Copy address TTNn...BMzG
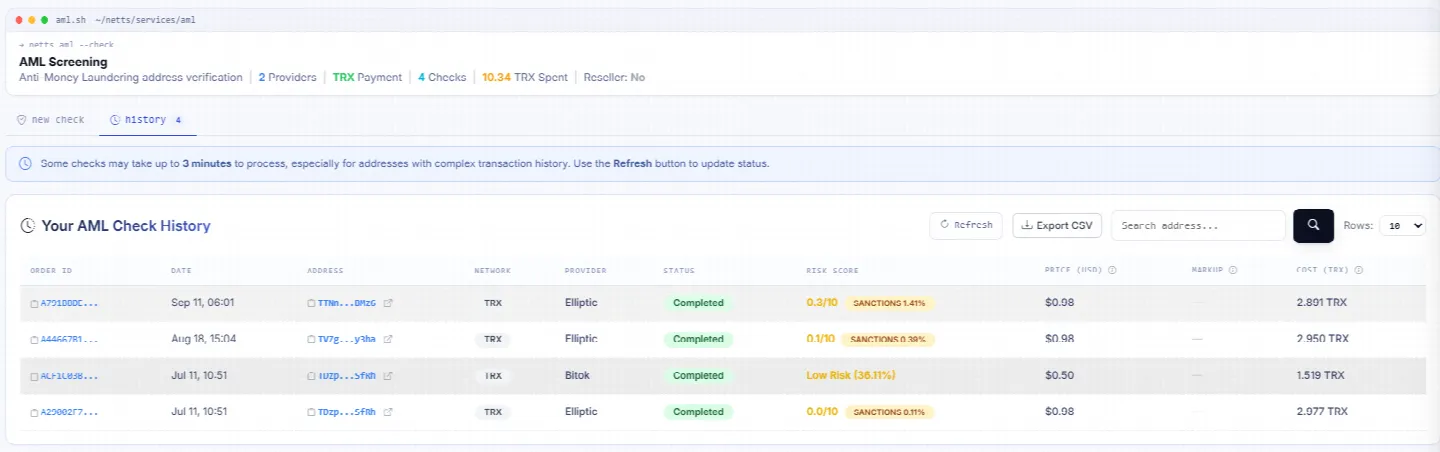This screenshot has height=452, width=1440. click(311, 303)
